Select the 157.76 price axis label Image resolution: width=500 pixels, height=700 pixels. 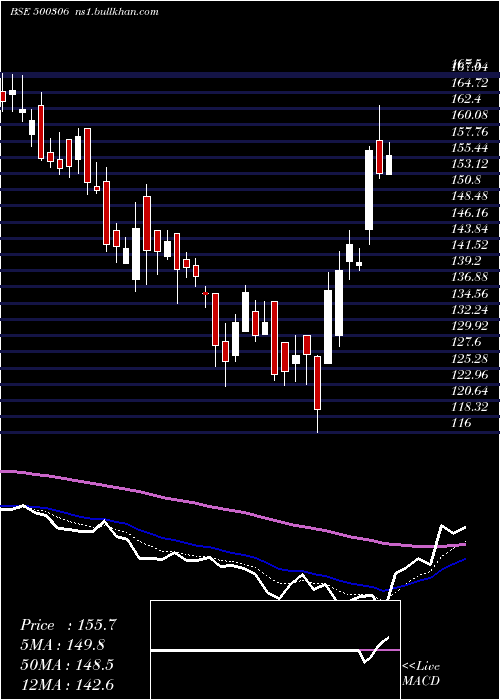pyautogui.click(x=470, y=132)
